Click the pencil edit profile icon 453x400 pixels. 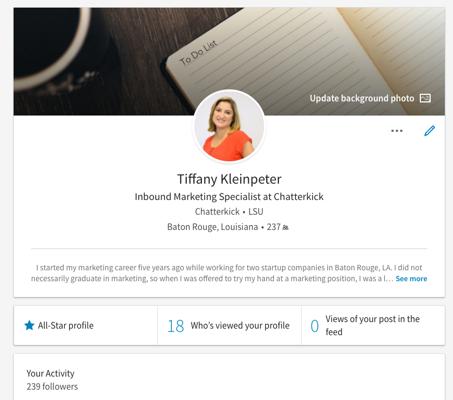tap(429, 131)
